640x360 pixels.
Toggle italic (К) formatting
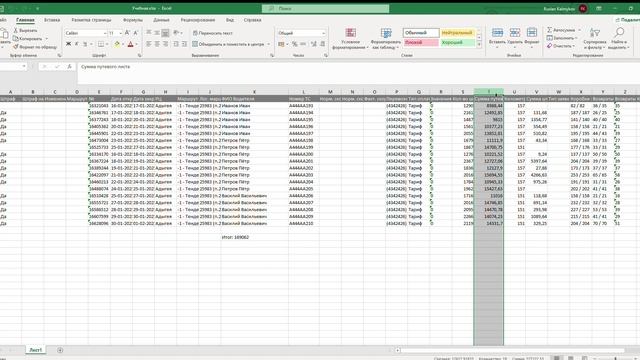point(76,44)
